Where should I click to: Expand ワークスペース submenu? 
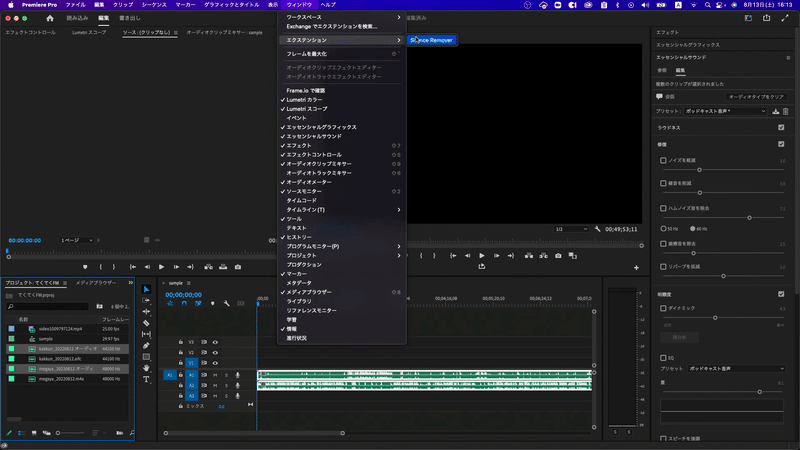click(x=342, y=17)
